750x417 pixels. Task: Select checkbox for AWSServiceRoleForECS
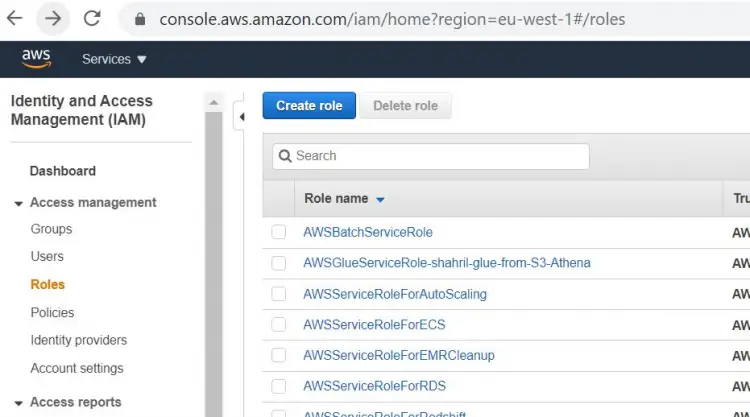[x=278, y=325]
